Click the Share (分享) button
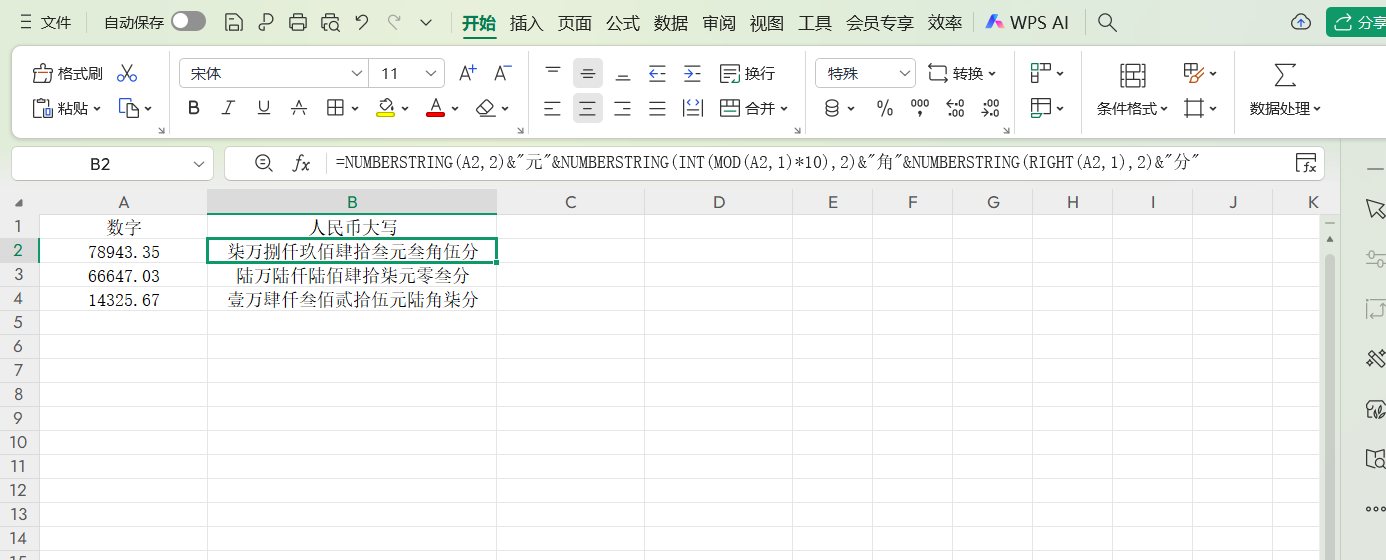The width and height of the screenshot is (1386, 560). click(1358, 22)
